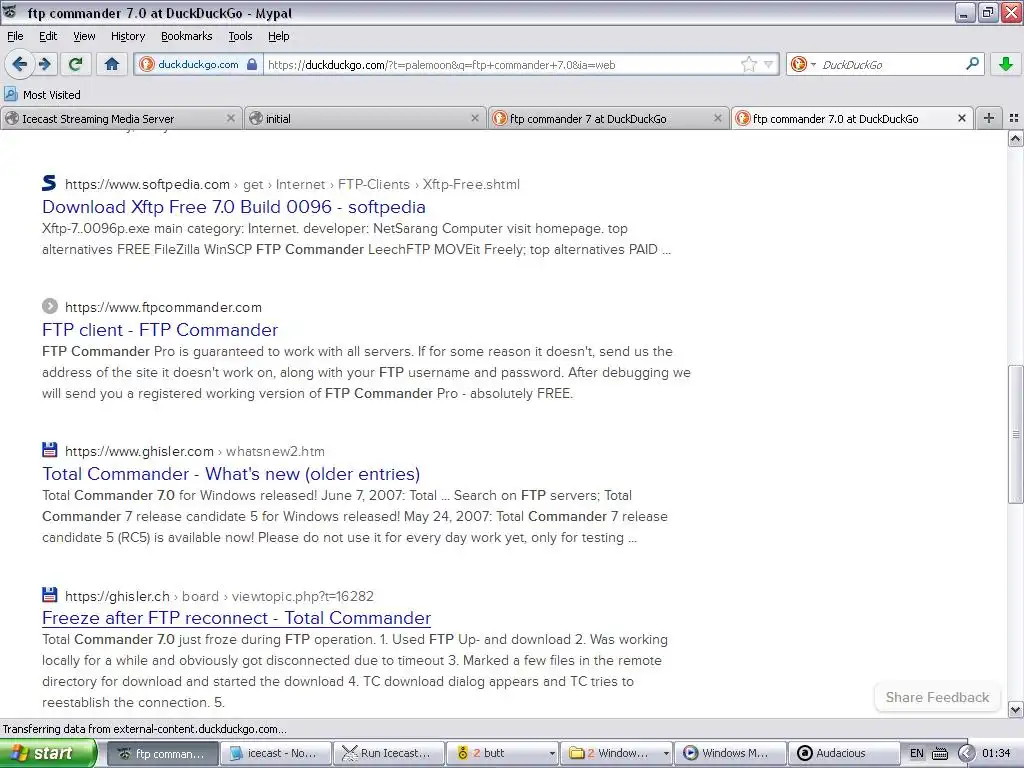This screenshot has width=1024, height=768.
Task: Open the Windows Explorer taskbar group
Action: [616, 753]
